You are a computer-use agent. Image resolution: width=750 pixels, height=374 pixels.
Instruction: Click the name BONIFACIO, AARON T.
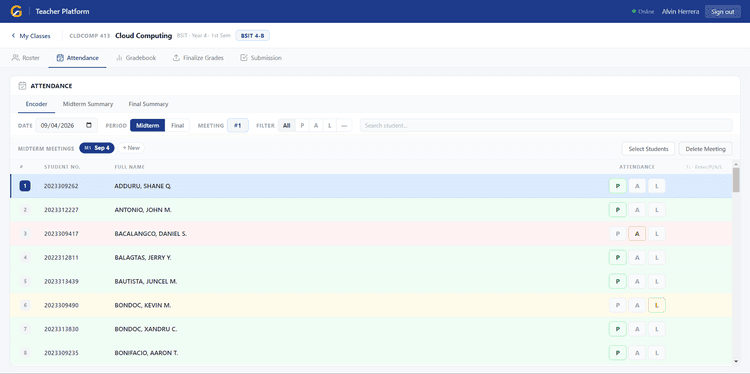(146, 353)
